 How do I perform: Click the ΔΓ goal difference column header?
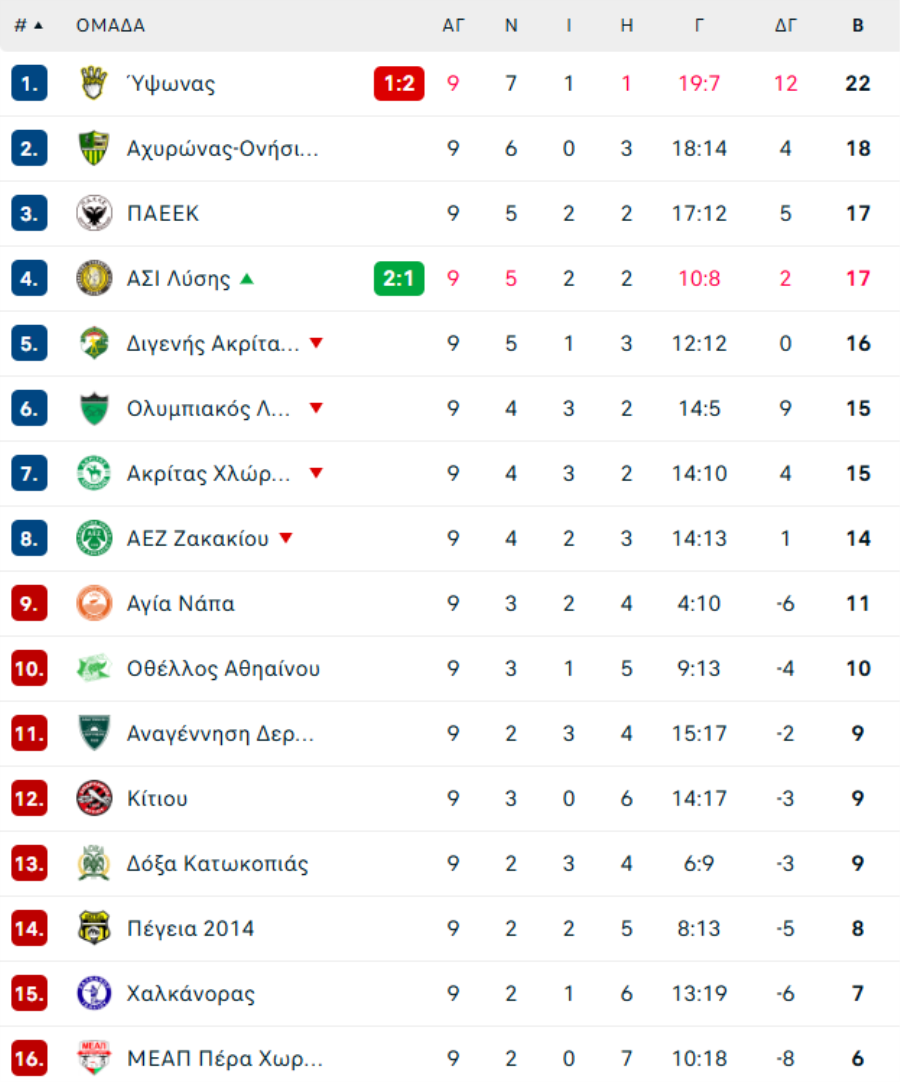(785, 26)
